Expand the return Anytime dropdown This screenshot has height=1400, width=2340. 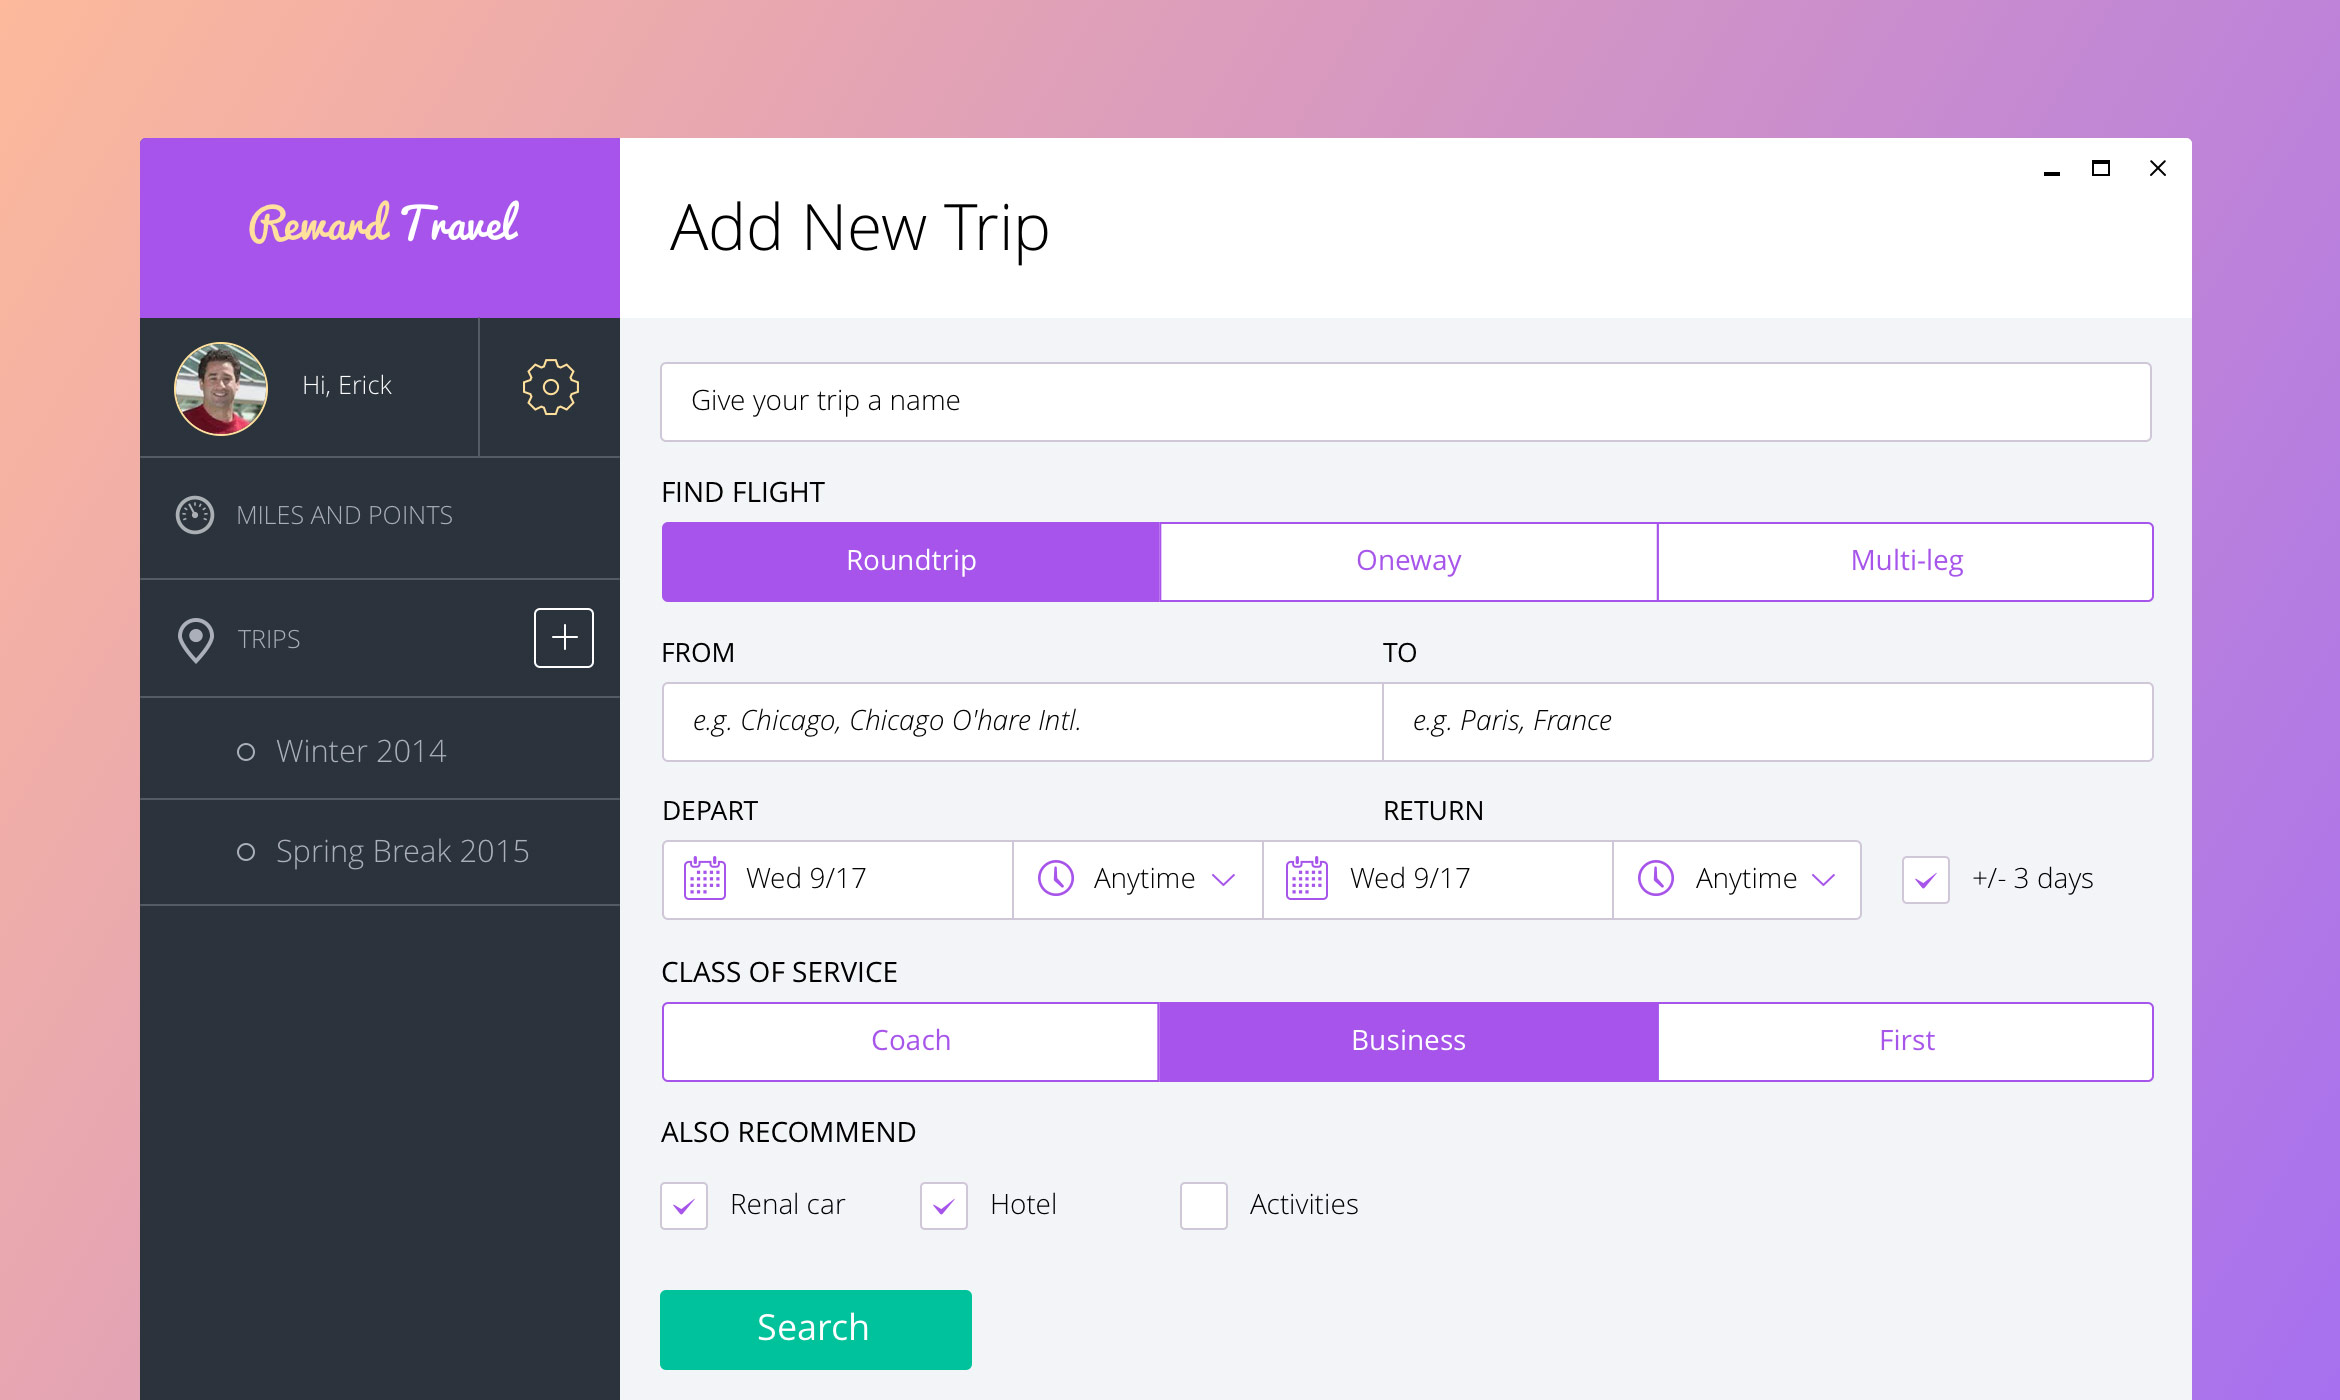(1823, 879)
